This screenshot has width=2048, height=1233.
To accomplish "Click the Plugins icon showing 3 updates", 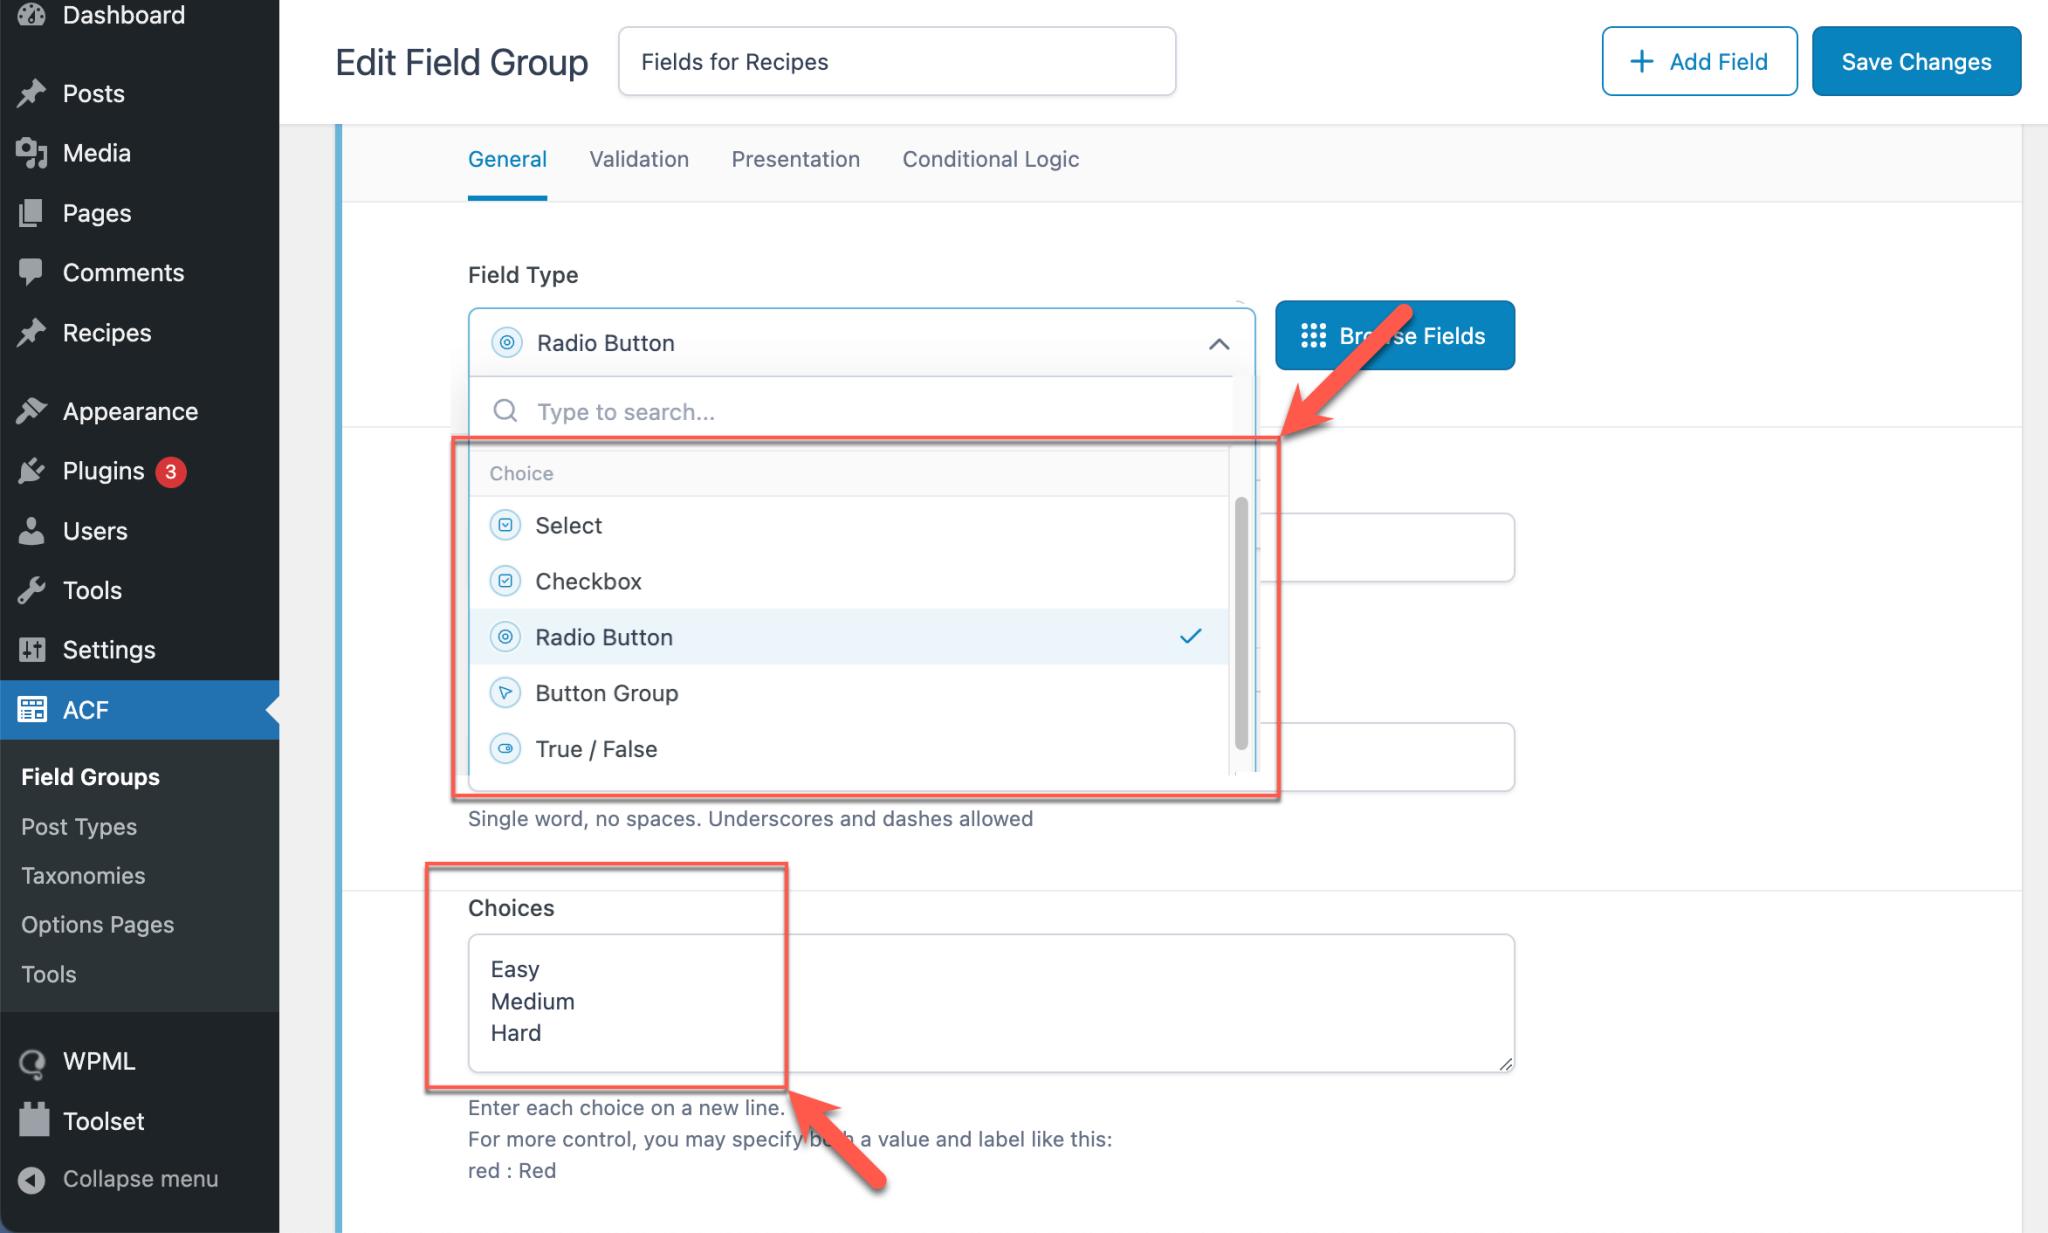I will click(x=33, y=470).
